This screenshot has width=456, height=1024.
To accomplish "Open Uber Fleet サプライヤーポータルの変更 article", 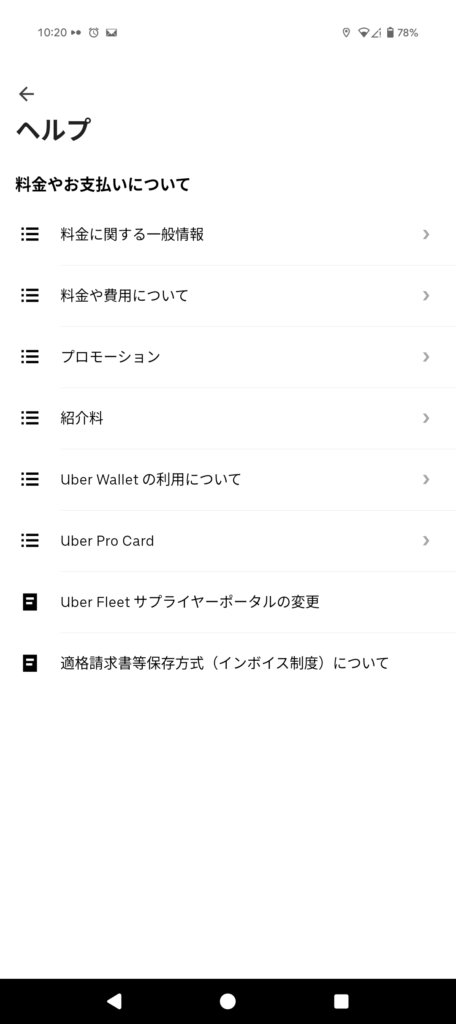I will click(228, 602).
